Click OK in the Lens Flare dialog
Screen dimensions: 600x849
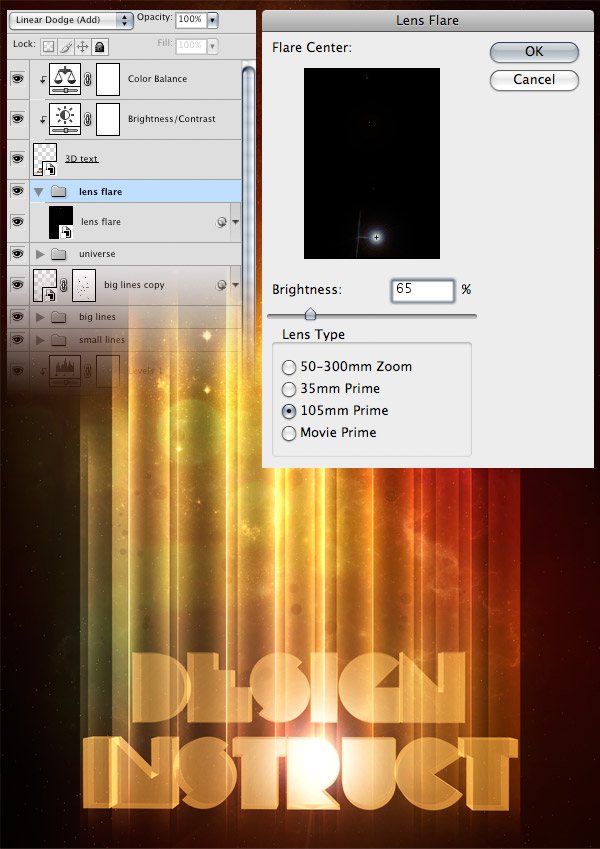pos(534,52)
